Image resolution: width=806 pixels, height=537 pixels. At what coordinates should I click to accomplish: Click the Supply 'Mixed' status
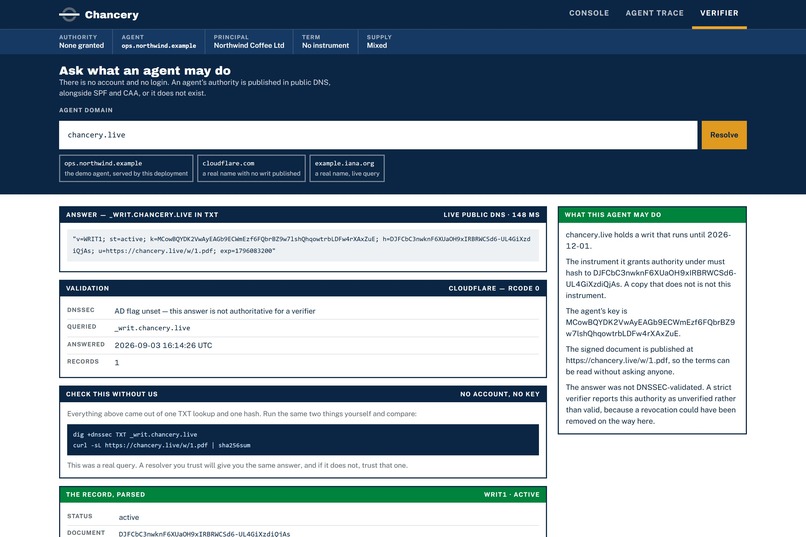(x=379, y=42)
